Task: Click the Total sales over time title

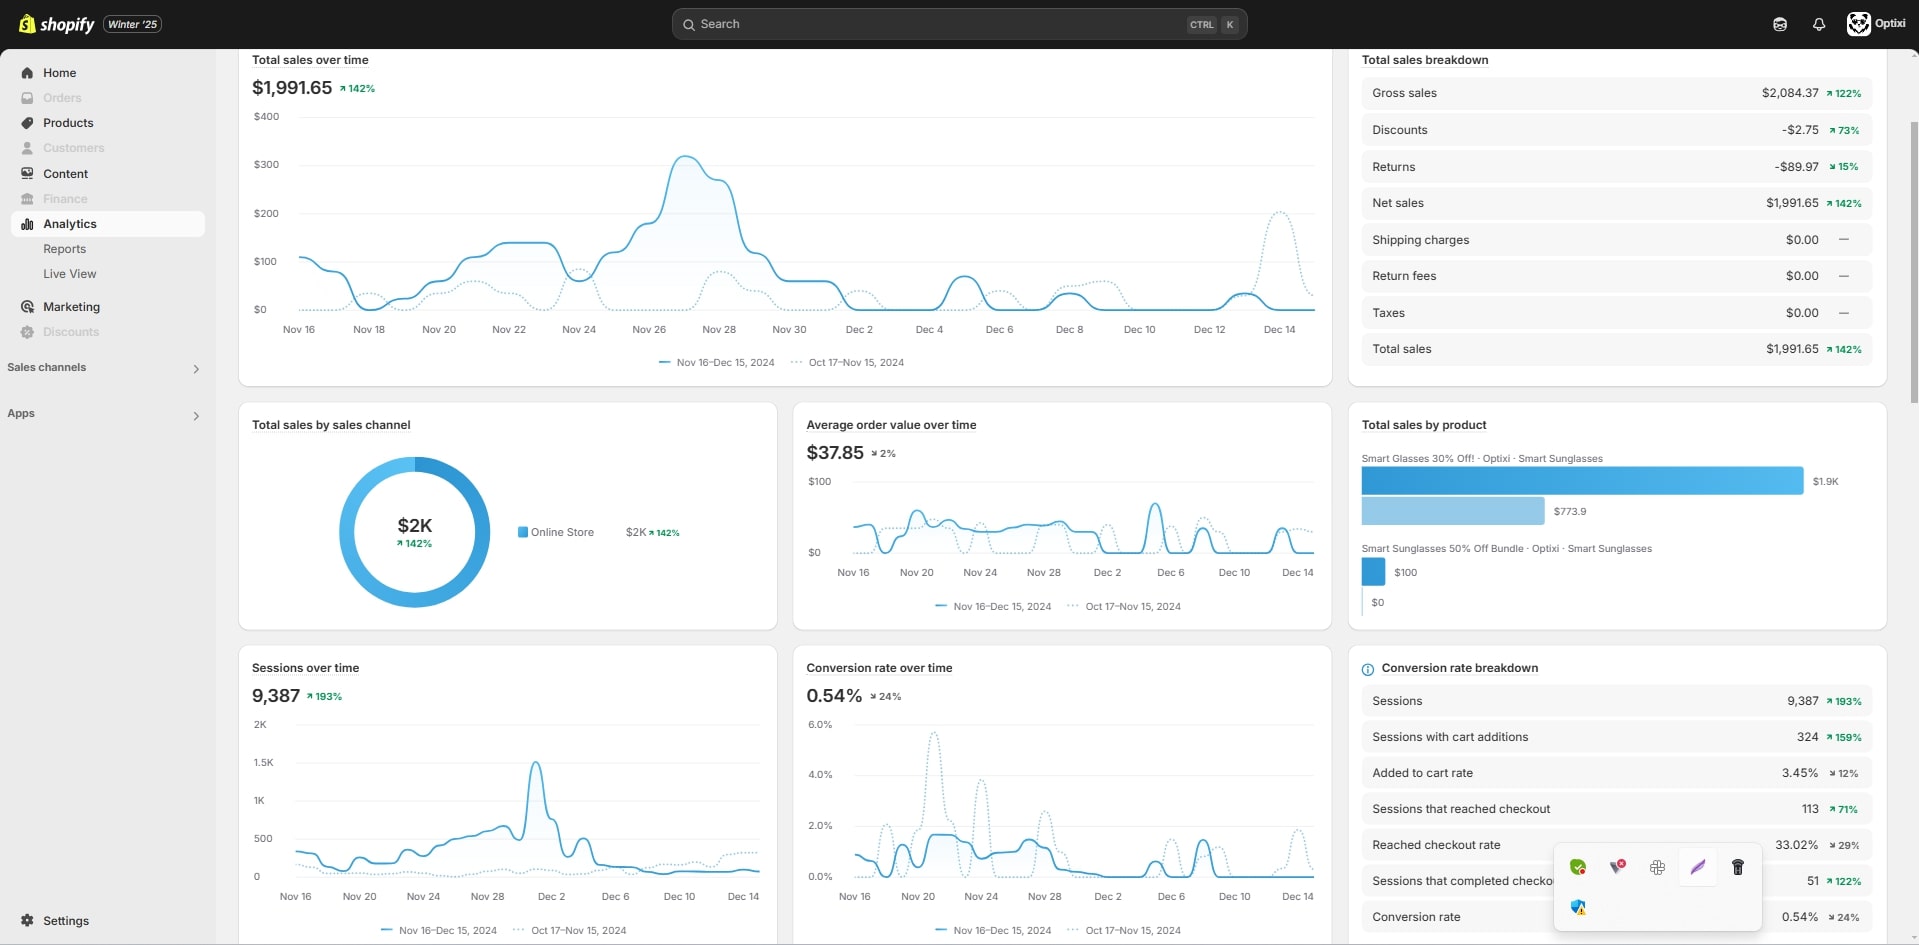Action: pos(310,60)
